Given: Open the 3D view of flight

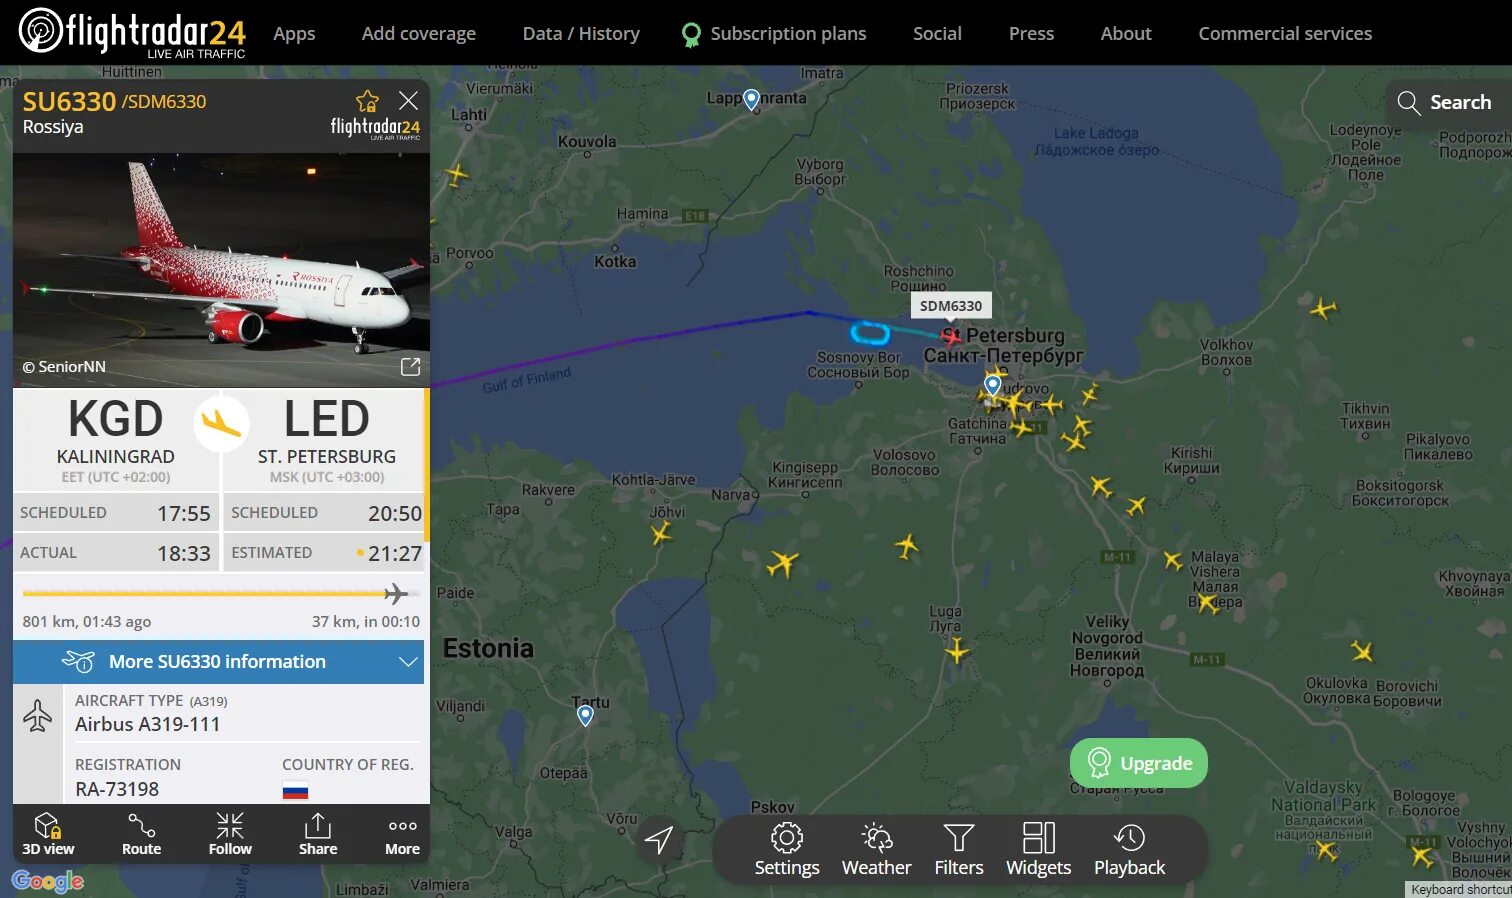Looking at the screenshot, I should [x=48, y=834].
